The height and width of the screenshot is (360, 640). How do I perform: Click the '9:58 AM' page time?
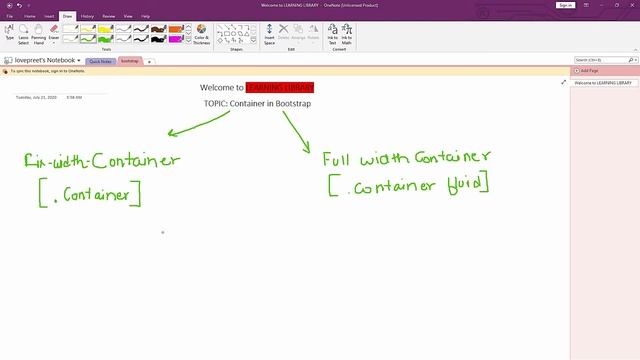74,98
